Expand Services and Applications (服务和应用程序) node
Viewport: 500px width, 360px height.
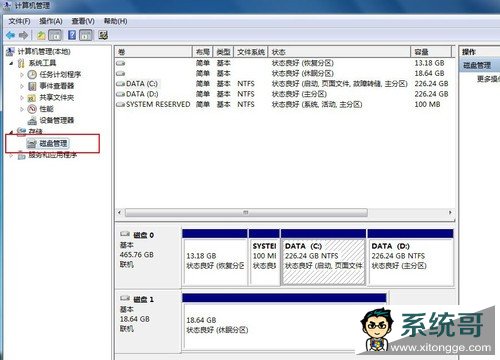pyautogui.click(x=12, y=155)
